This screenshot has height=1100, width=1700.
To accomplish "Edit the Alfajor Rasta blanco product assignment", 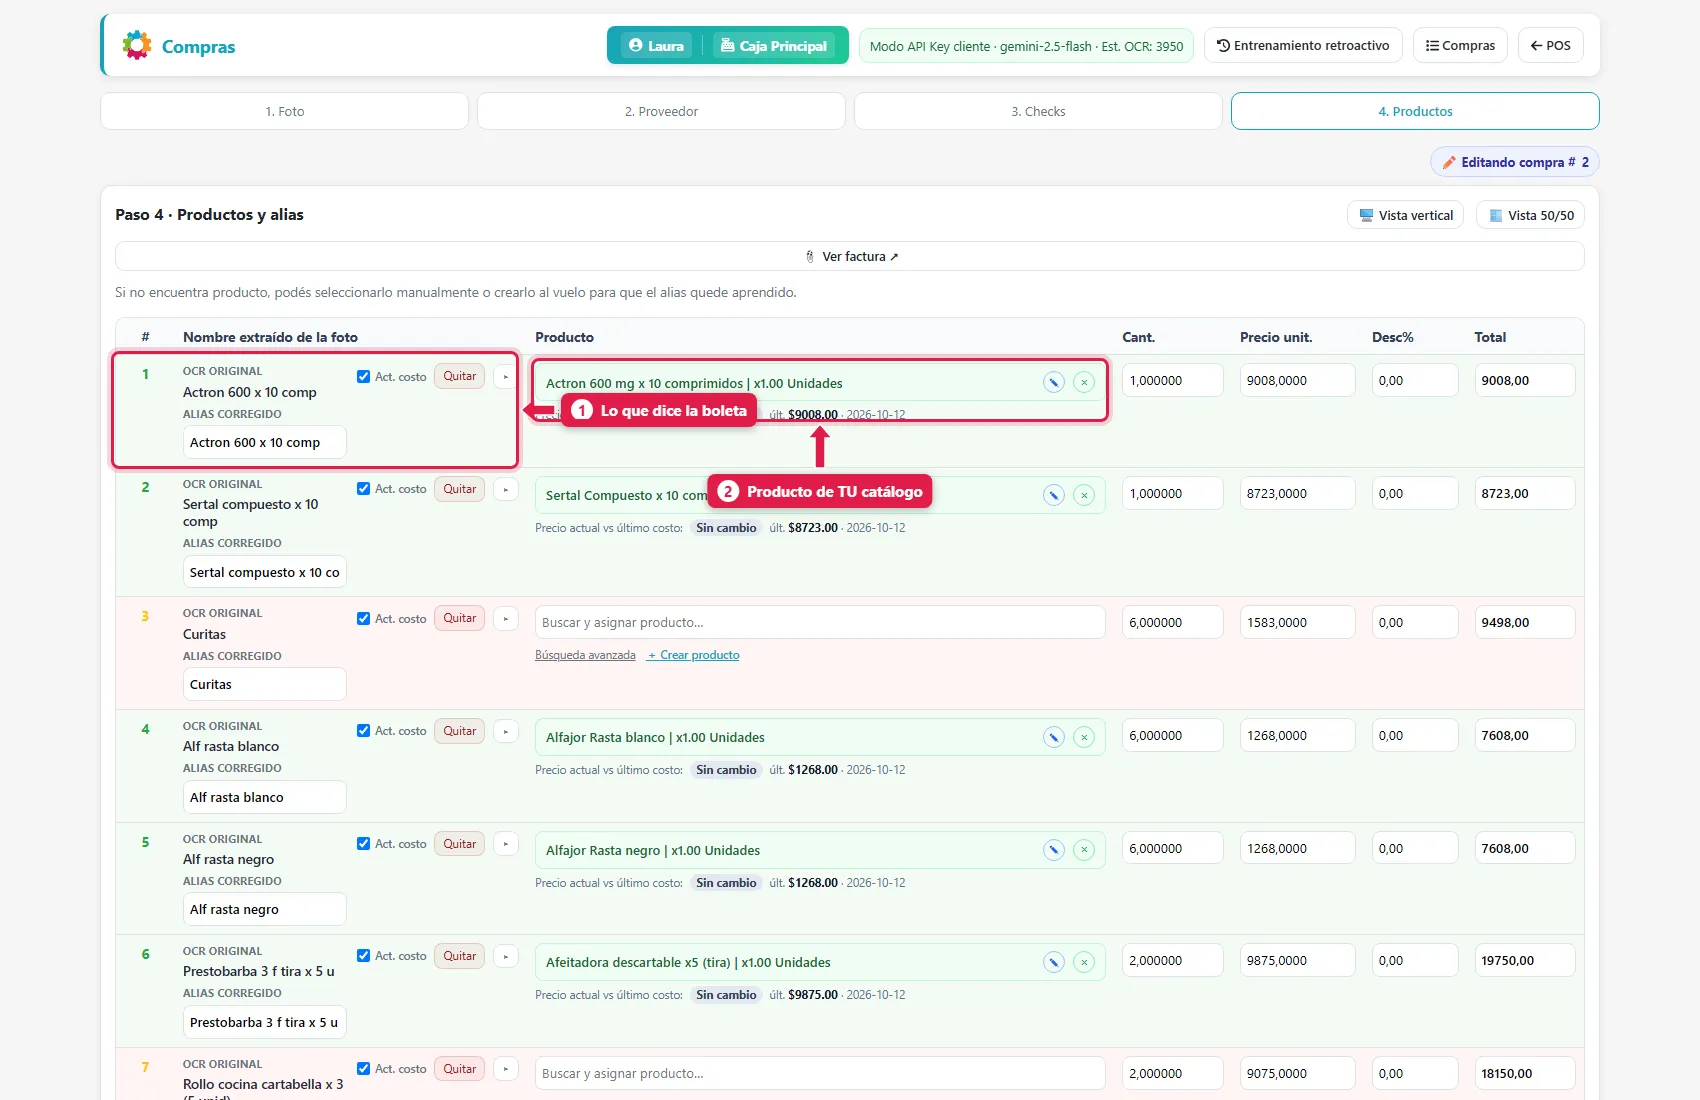I will tap(1053, 737).
